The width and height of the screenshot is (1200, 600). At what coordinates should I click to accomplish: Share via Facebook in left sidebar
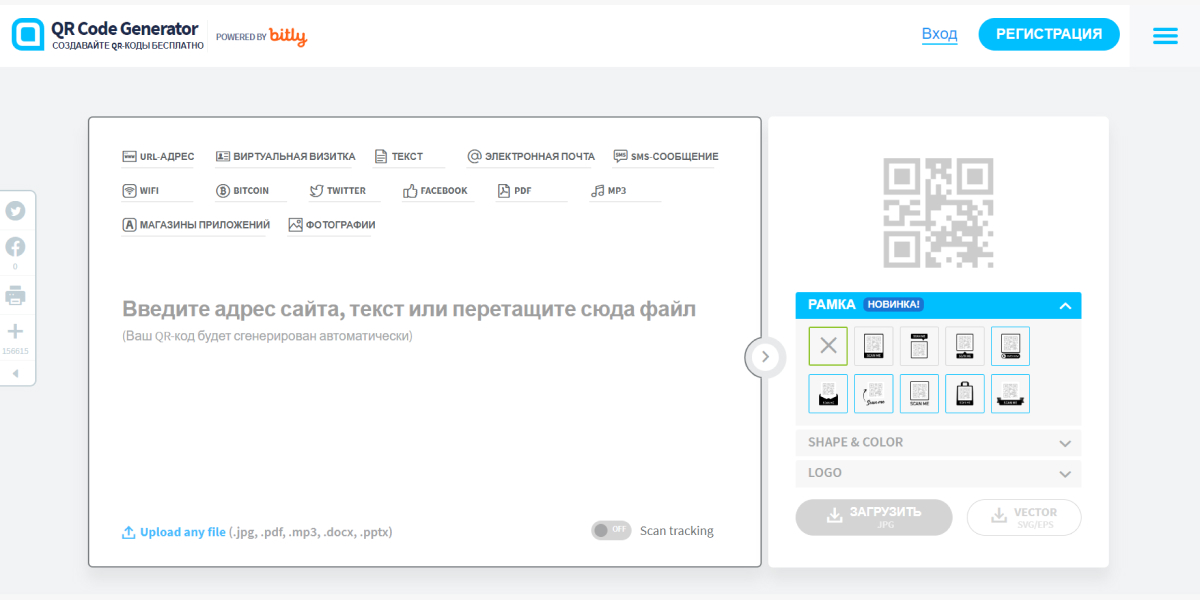coord(16,247)
